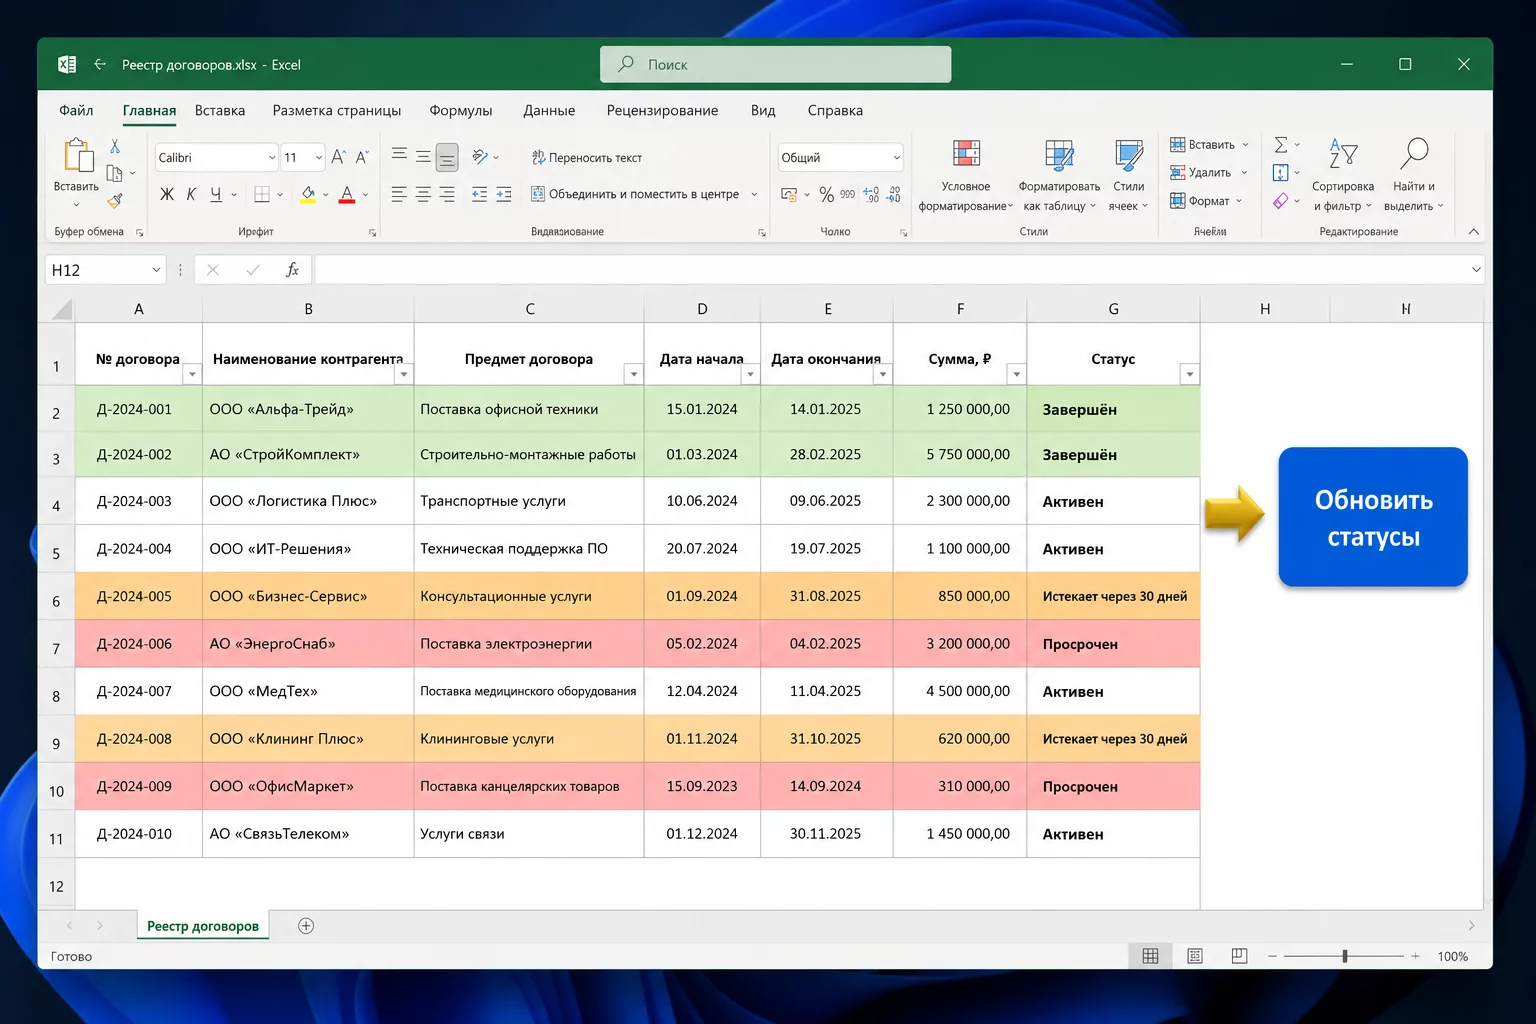Image resolution: width=1536 pixels, height=1024 pixels.
Task: Click the AutoSum sigma icon
Action: pyautogui.click(x=1281, y=145)
